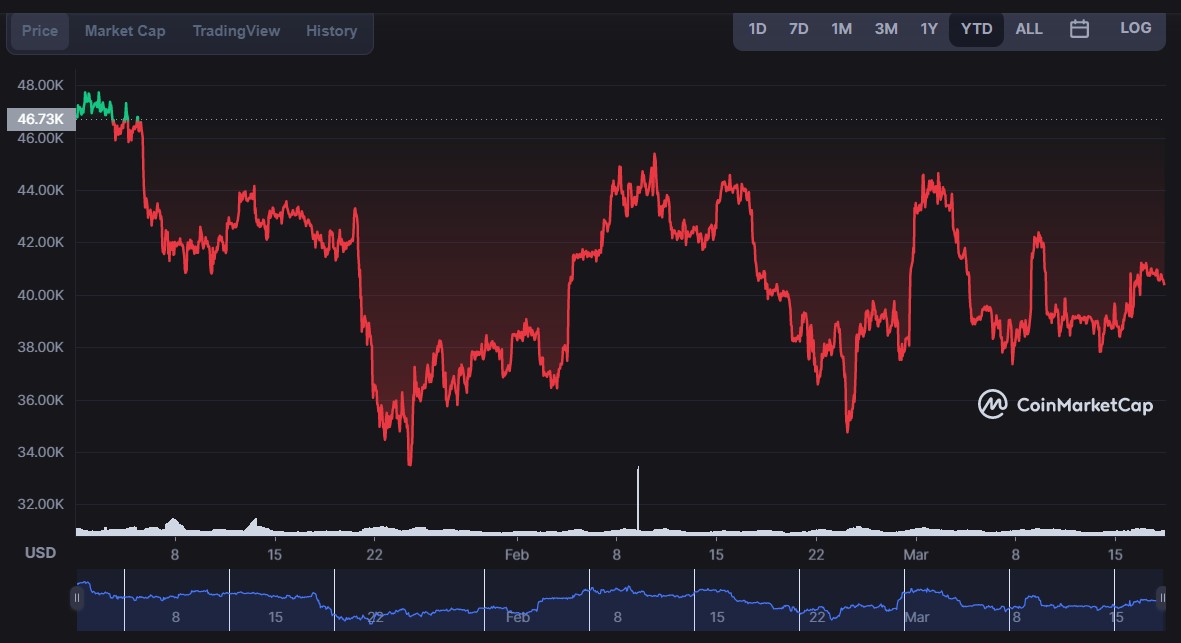Viewport: 1181px width, 643px height.
Task: Switch to the Market Cap tab
Action: (125, 31)
